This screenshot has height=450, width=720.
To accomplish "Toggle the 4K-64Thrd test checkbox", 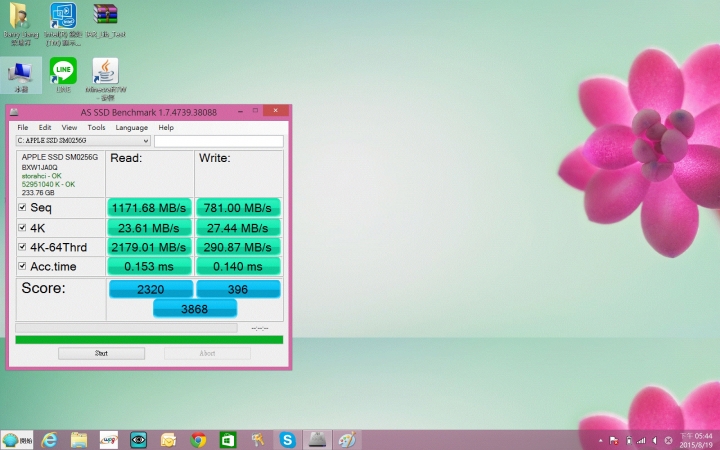I will click(x=22, y=247).
